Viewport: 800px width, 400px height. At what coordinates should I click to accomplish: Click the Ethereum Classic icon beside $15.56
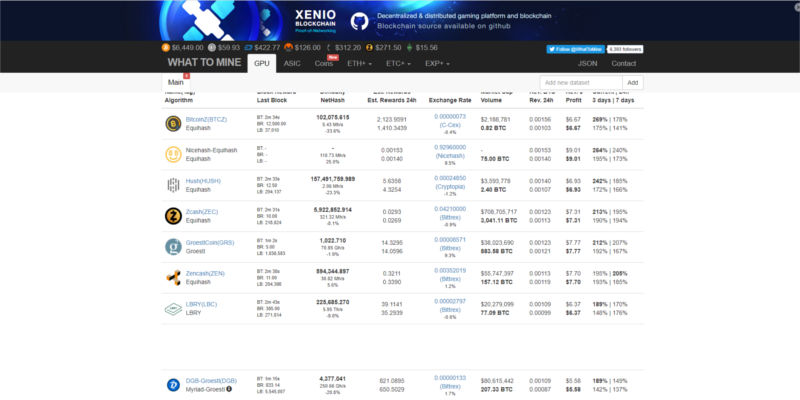click(409, 47)
